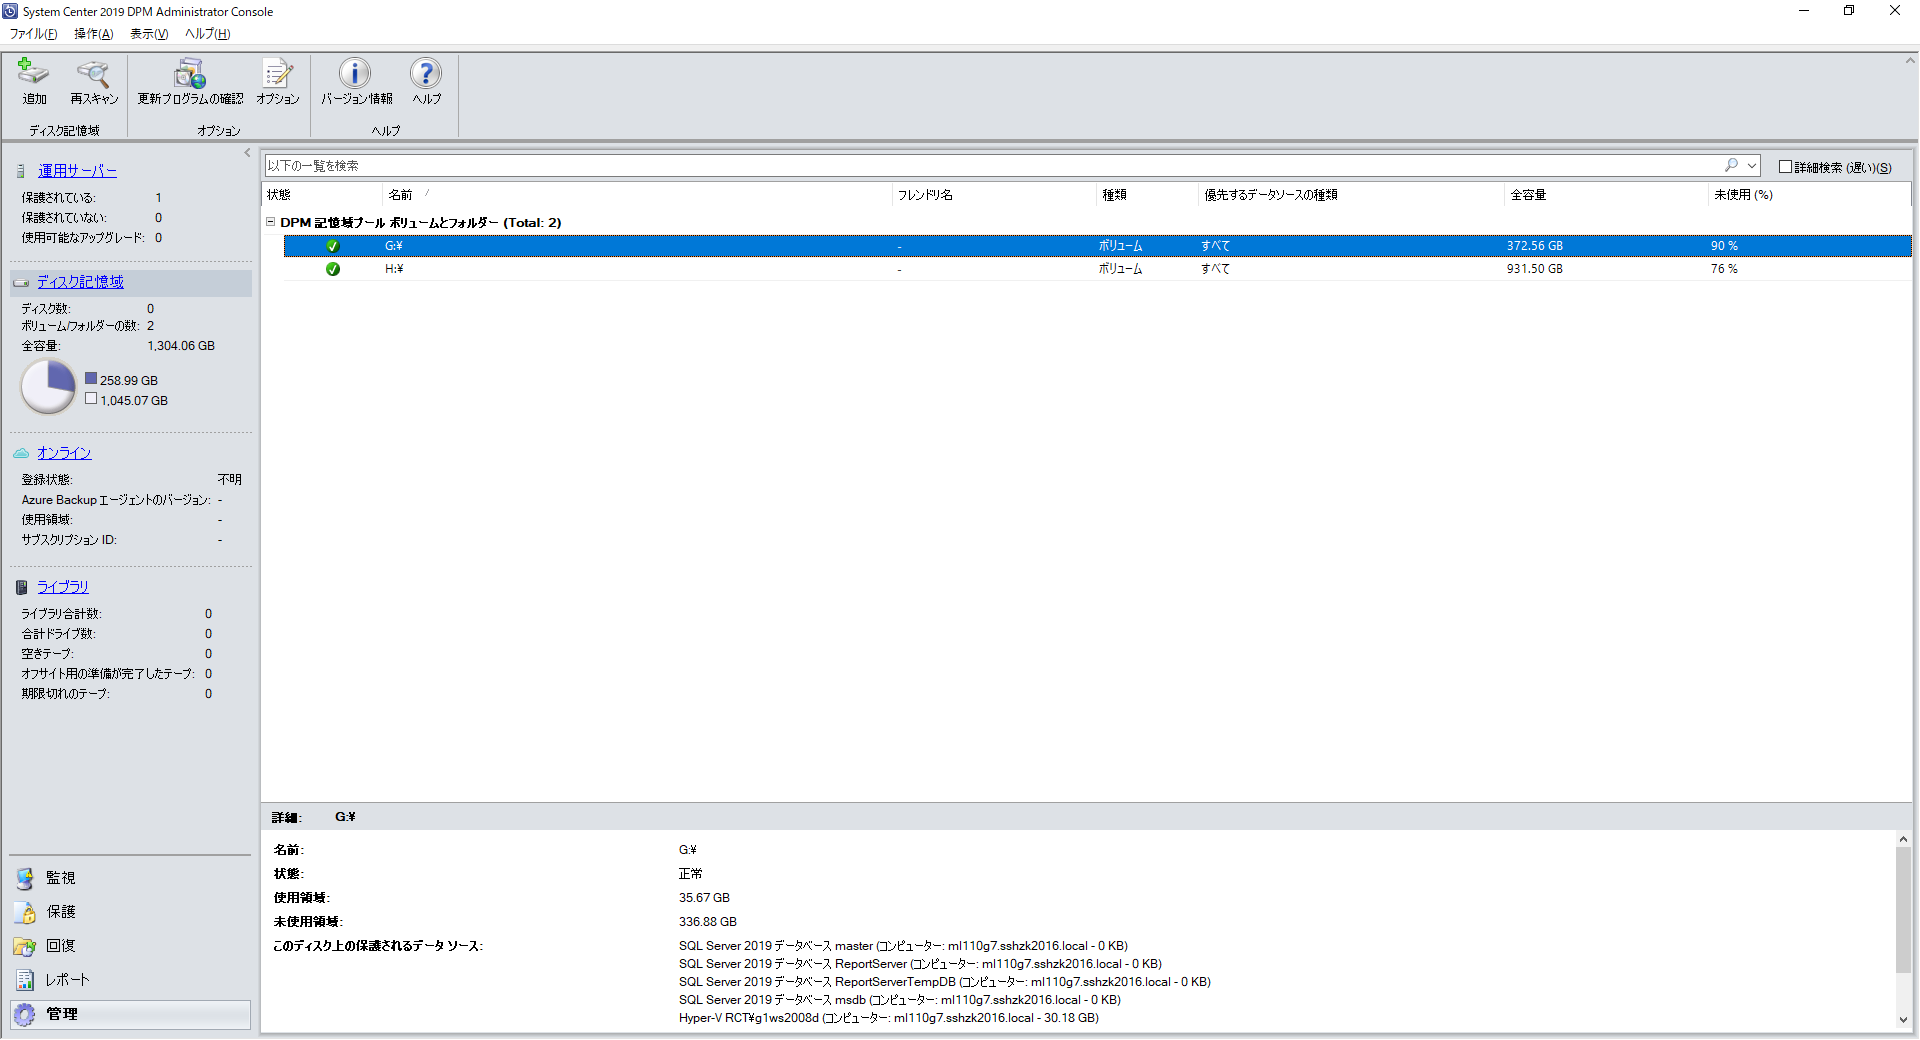
Task: Select the 管理 (Management) workspace icon
Action: click(x=24, y=1013)
